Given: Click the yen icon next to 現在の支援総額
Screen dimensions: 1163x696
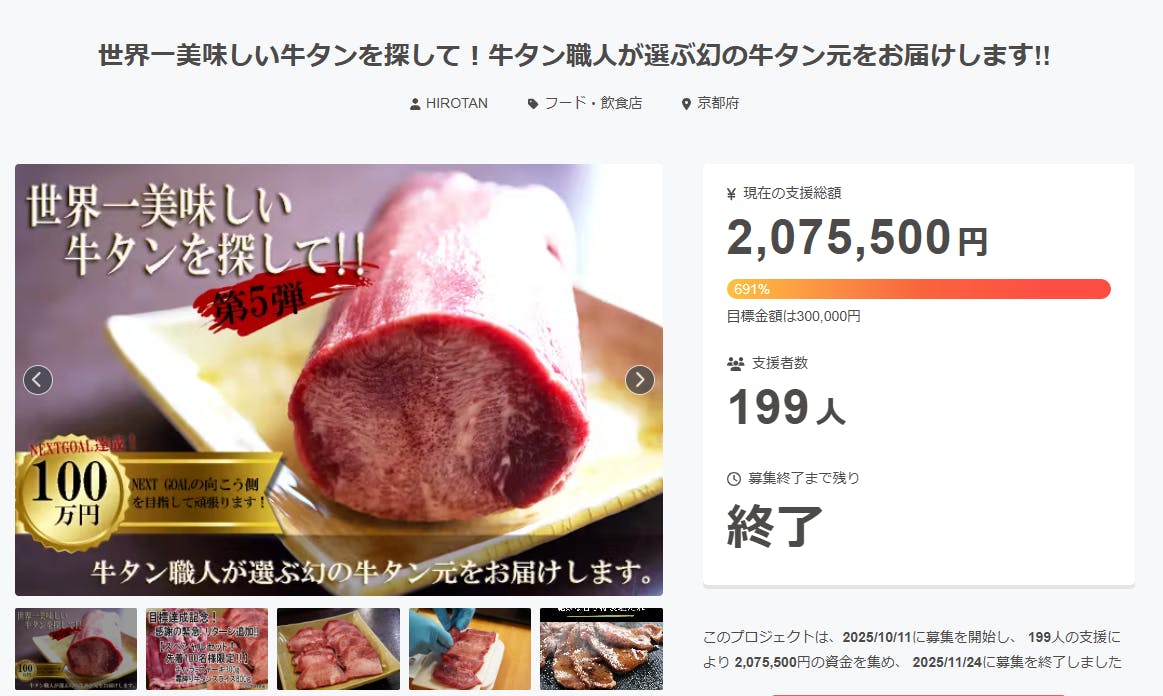Looking at the screenshot, I should [x=731, y=194].
